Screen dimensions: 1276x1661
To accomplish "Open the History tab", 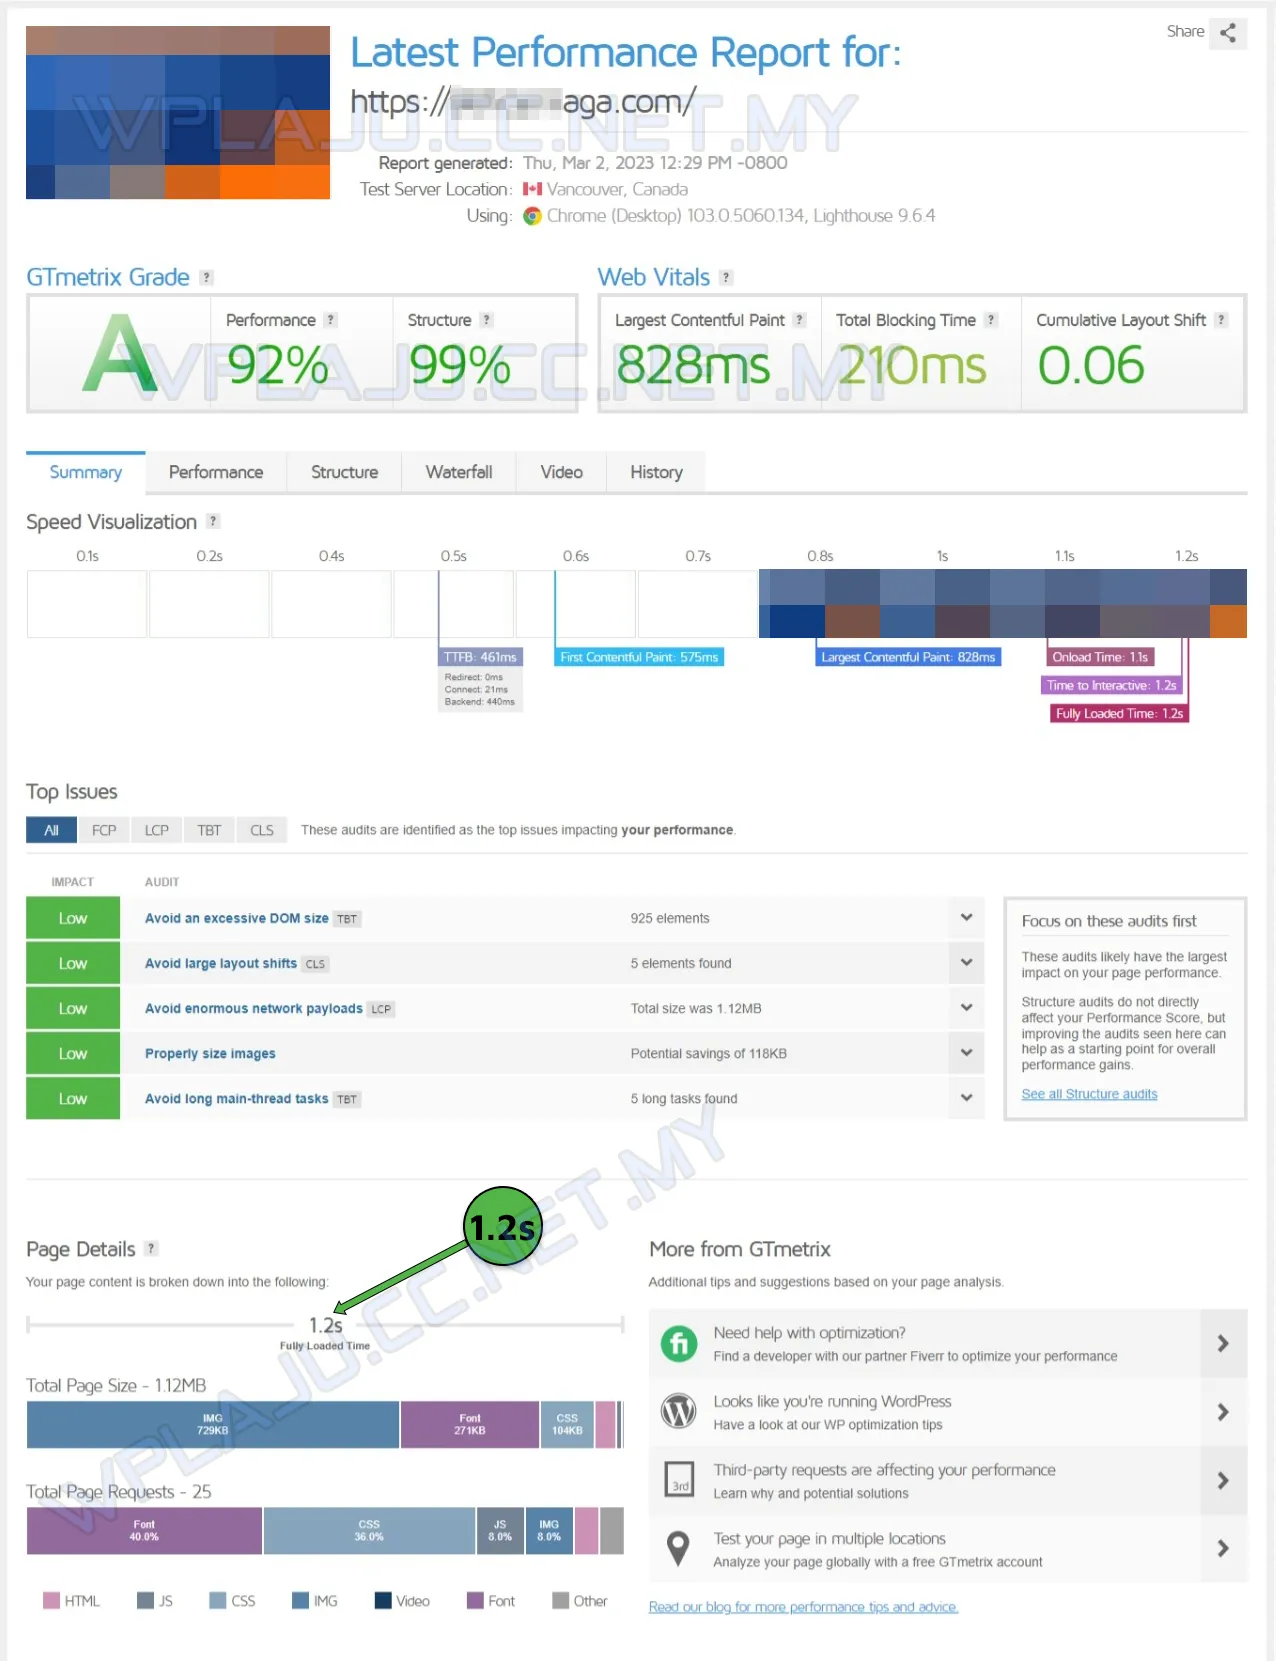I will click(656, 472).
